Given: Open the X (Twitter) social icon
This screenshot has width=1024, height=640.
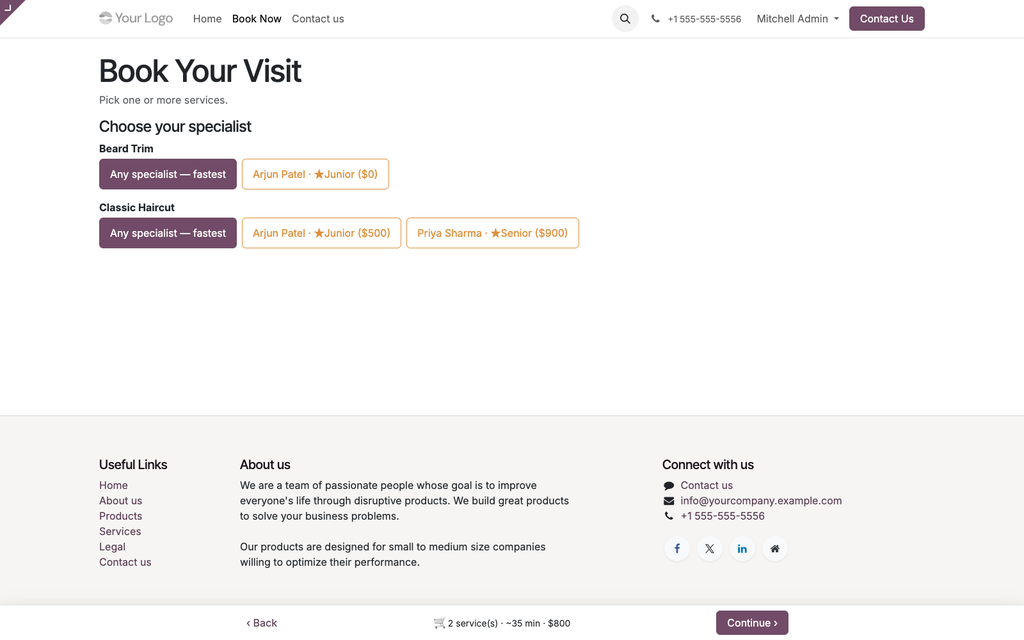Looking at the screenshot, I should click(x=709, y=549).
